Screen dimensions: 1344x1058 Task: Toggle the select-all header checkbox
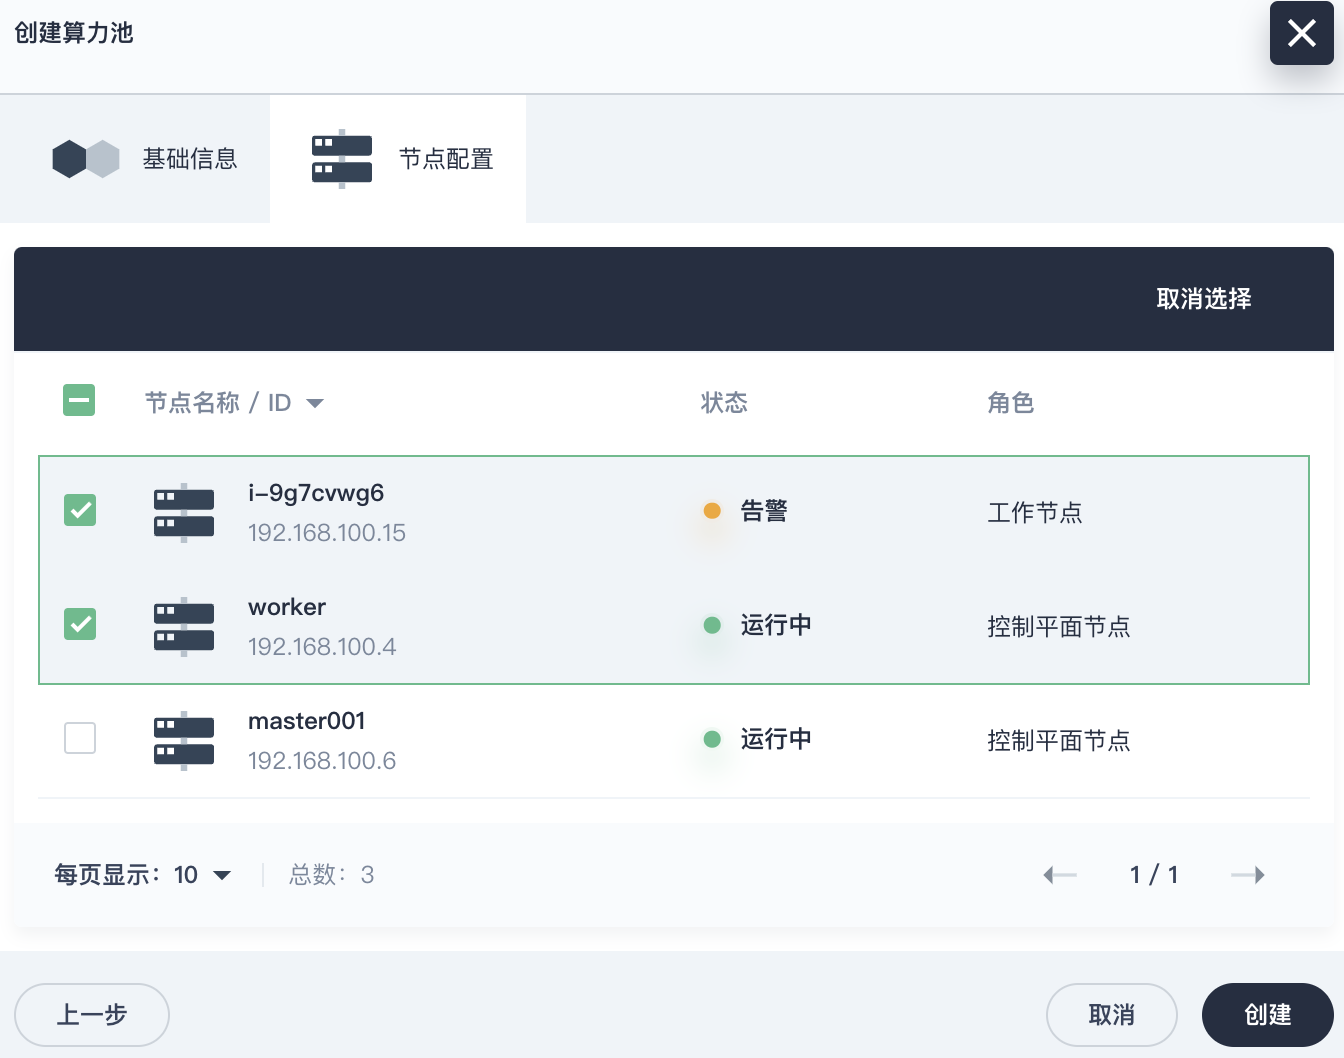[79, 400]
